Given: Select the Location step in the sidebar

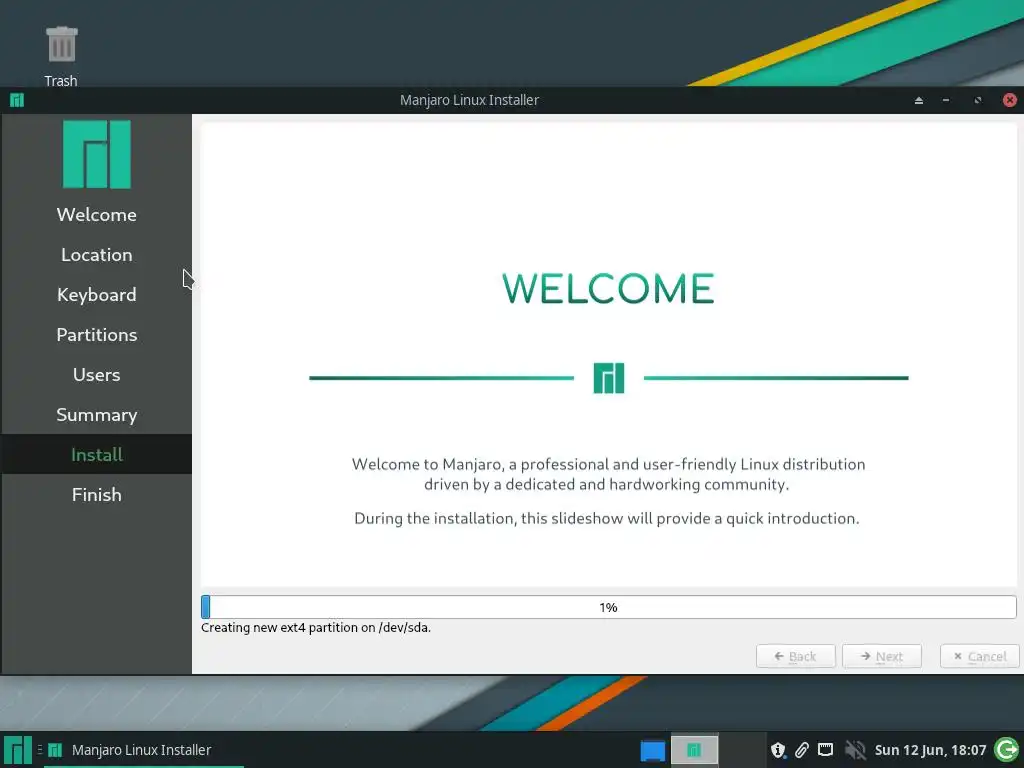Looking at the screenshot, I should pyautogui.click(x=97, y=255).
